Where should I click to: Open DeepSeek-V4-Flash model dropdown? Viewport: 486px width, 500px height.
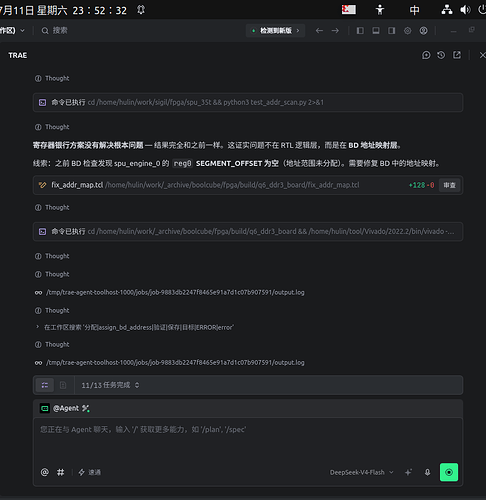[361, 472]
